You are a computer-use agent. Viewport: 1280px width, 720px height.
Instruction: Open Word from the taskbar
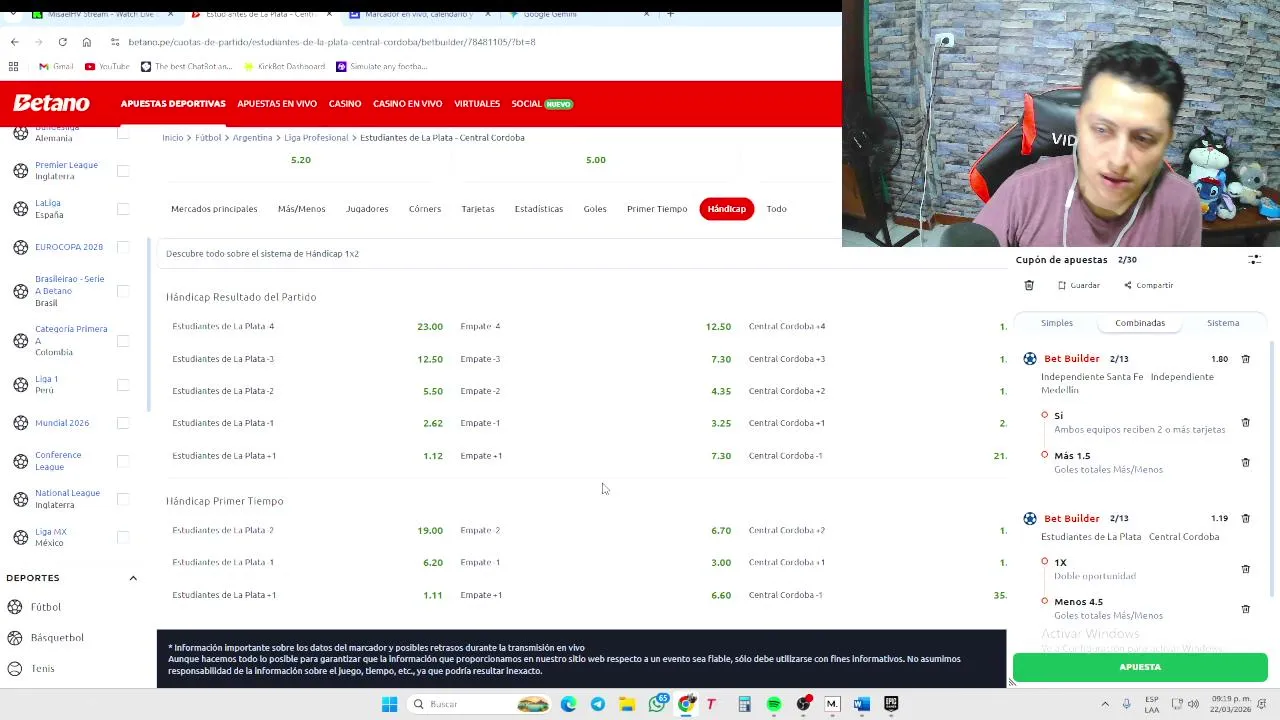(862, 704)
